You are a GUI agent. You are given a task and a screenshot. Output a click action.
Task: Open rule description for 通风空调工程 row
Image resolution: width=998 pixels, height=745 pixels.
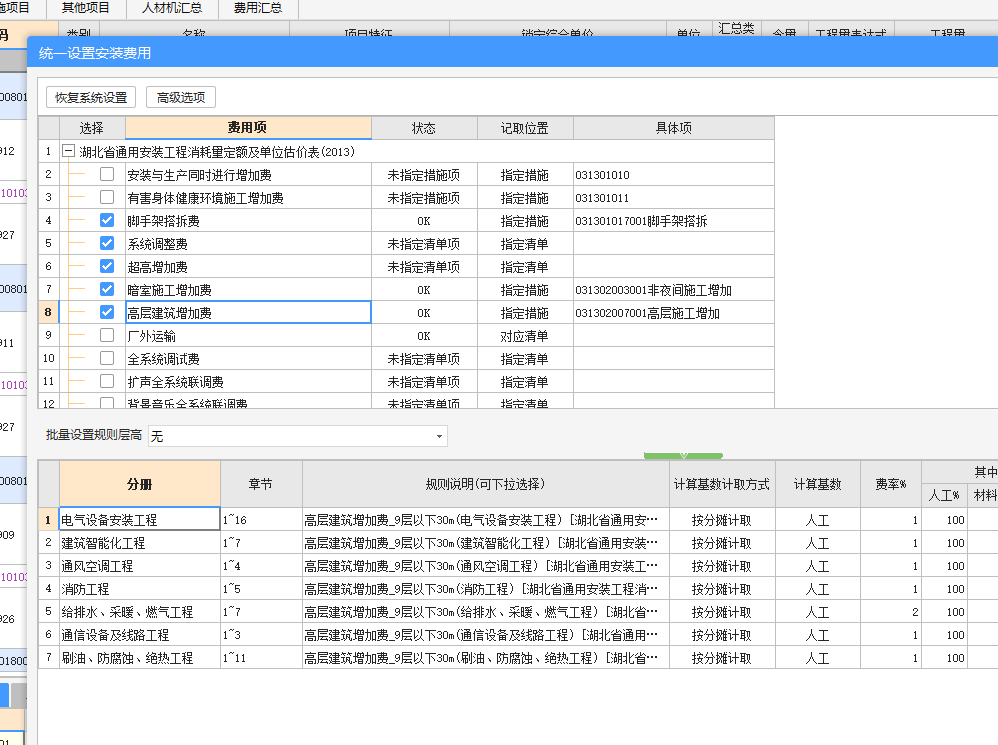pos(486,566)
